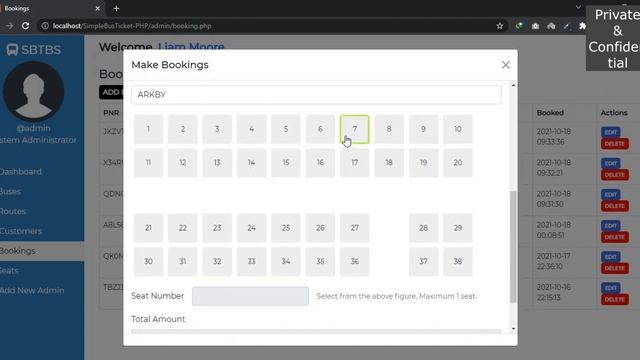
Task: Pick seat 2 in the layout
Action: point(182,129)
